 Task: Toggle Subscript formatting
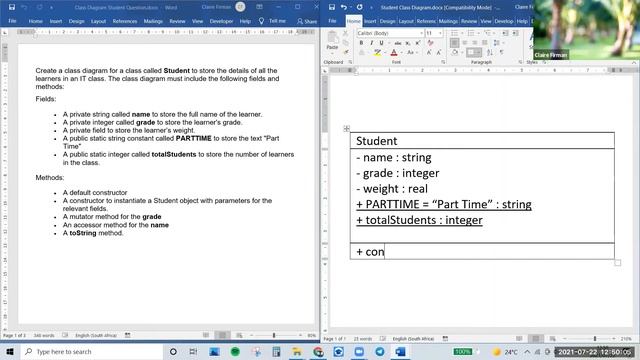coord(408,43)
